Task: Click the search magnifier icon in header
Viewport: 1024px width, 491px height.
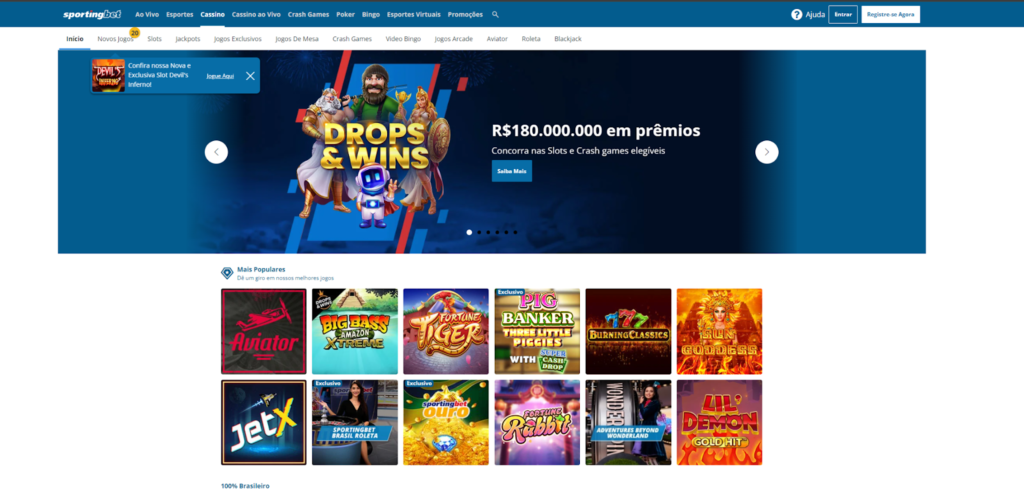Action: coord(495,14)
